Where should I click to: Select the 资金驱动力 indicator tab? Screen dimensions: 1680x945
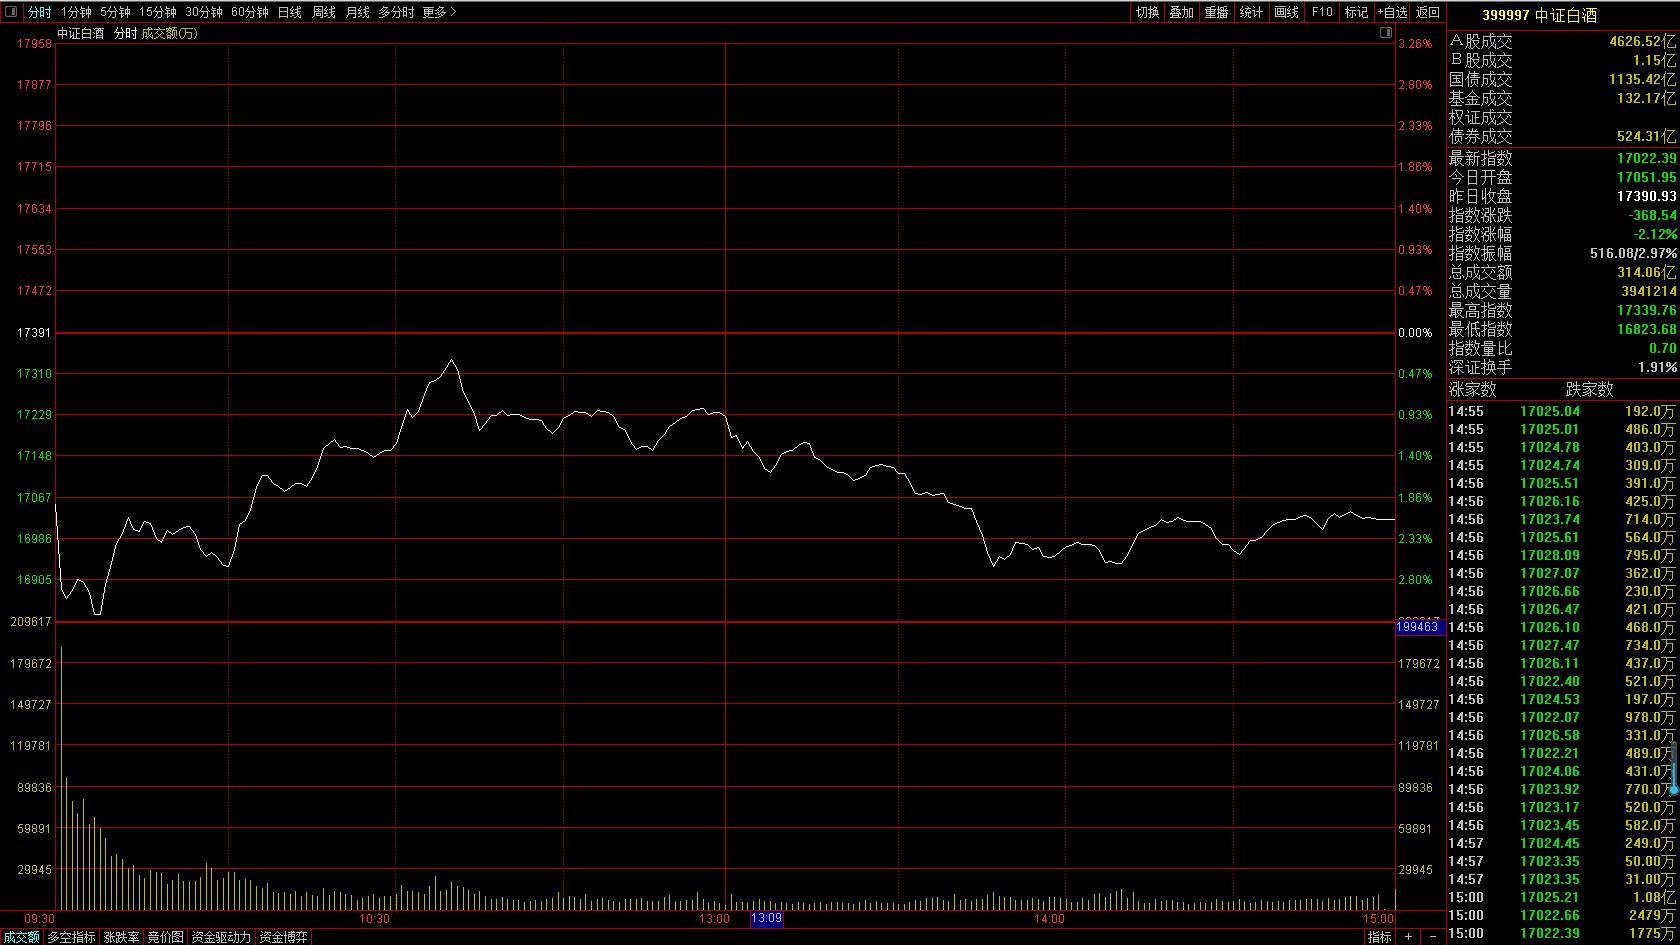coord(221,937)
